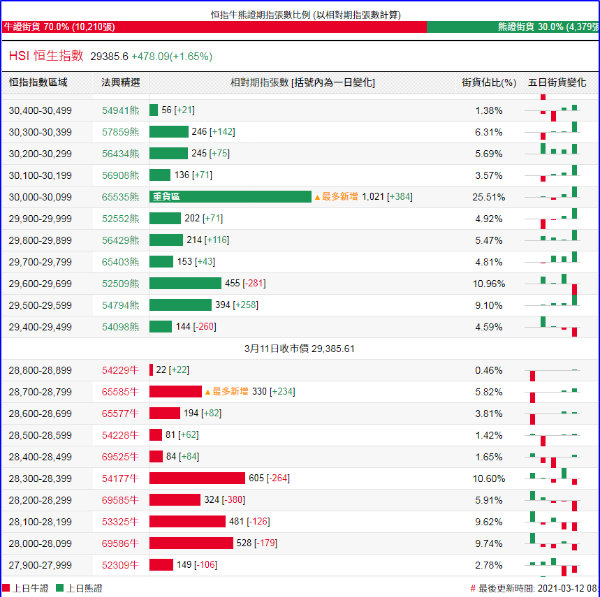The width and height of the screenshot is (600, 597).
Task: Open the 65577 bull certificate link
Action: [120, 414]
